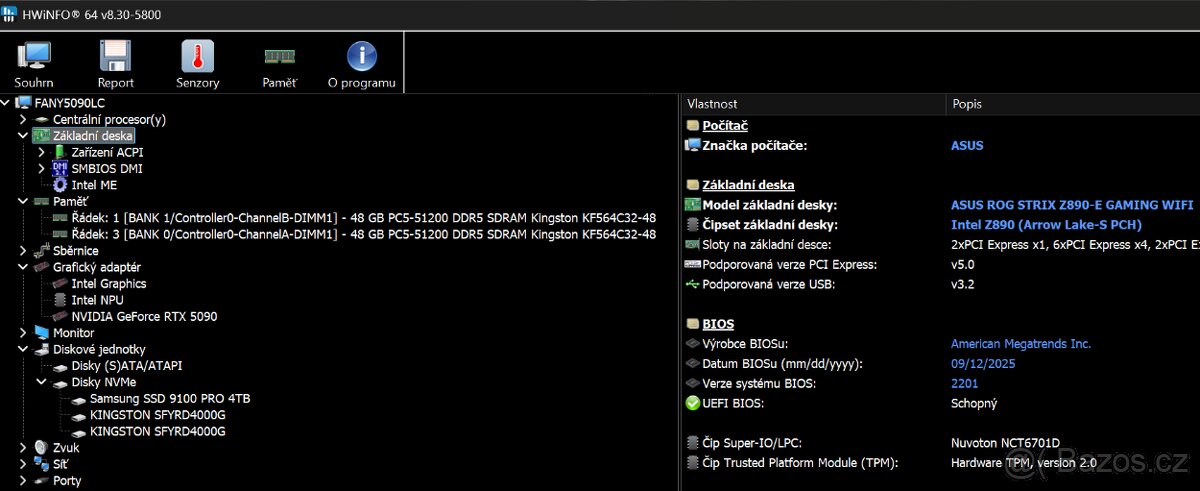Viewport: 1200px width, 491px height.
Task: Click the BIOS version 2201 value
Action: (964, 383)
